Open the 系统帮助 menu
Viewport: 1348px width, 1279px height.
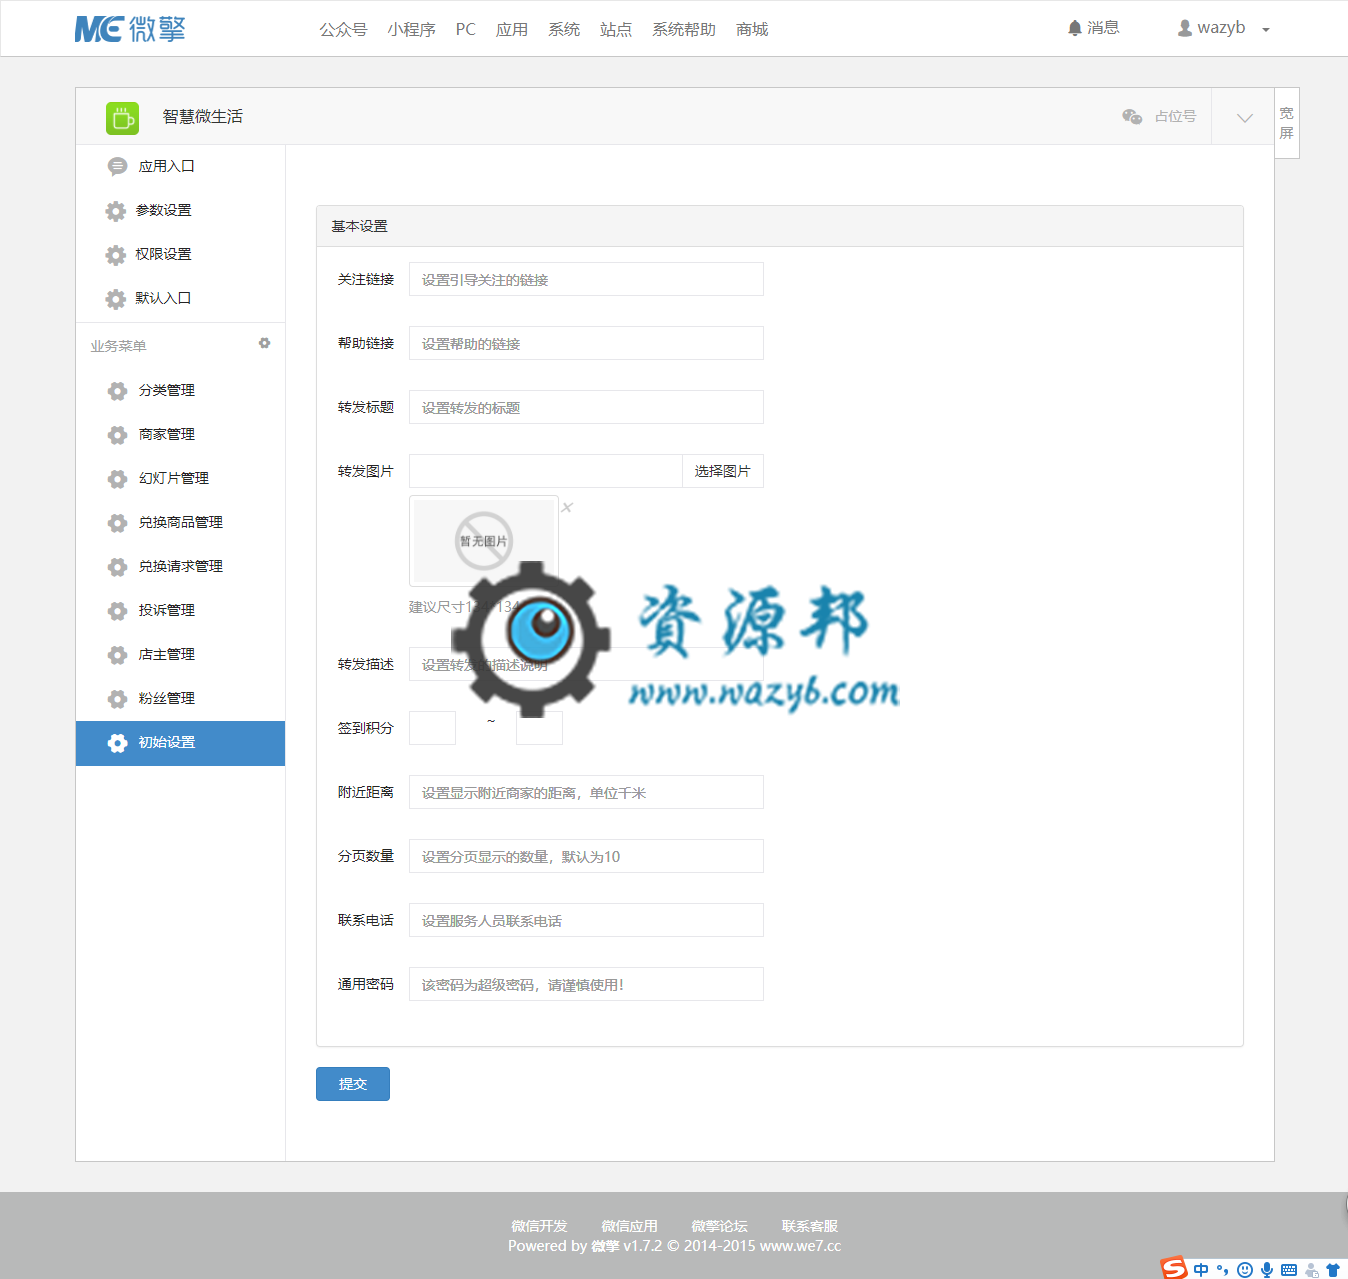tap(684, 30)
